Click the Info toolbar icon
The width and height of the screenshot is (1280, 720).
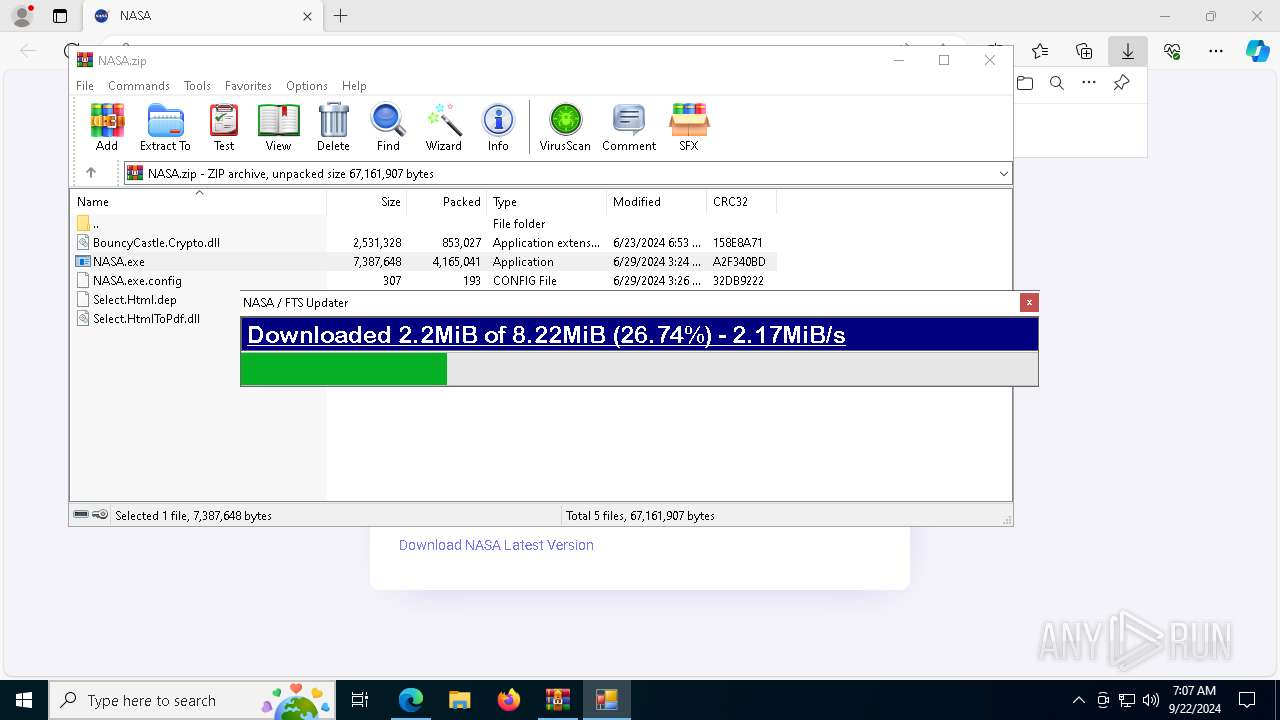[498, 127]
